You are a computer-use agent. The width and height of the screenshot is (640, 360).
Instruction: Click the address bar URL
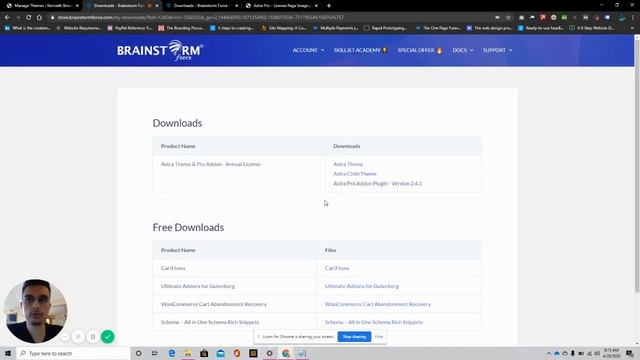200,18
